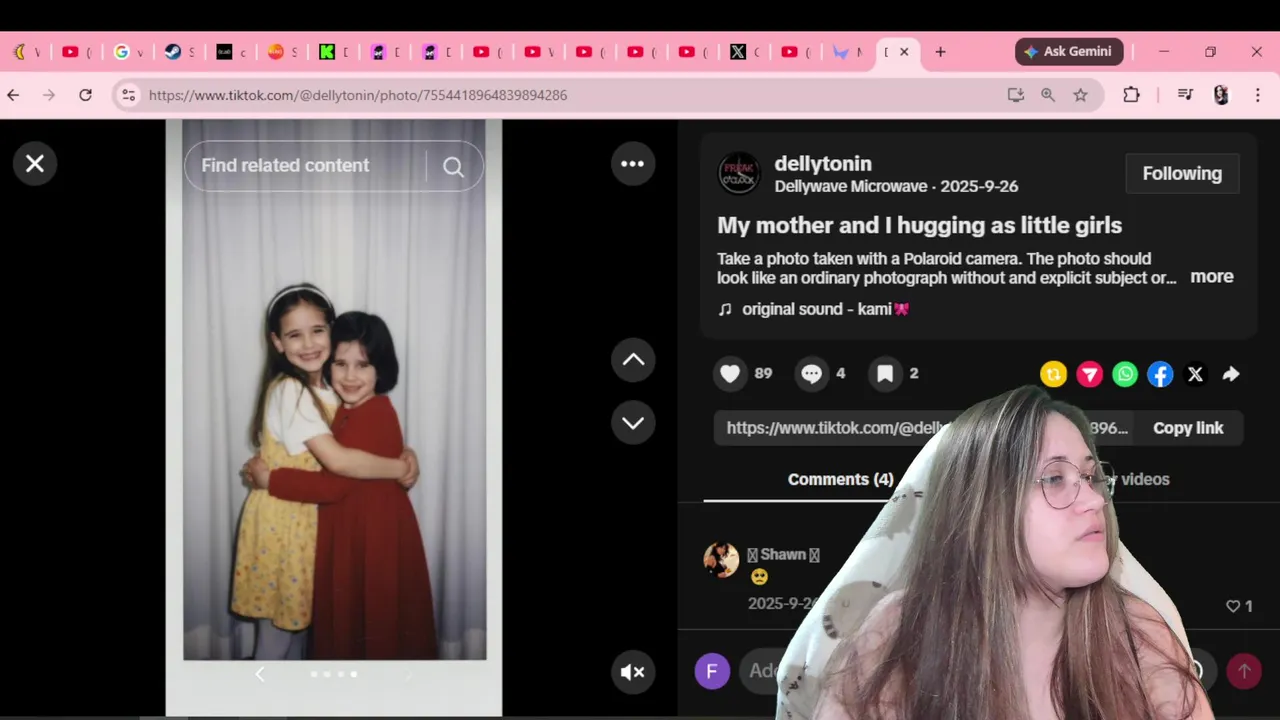1280x720 pixels.
Task: Switch to the banana icon tab
Action: [26, 52]
